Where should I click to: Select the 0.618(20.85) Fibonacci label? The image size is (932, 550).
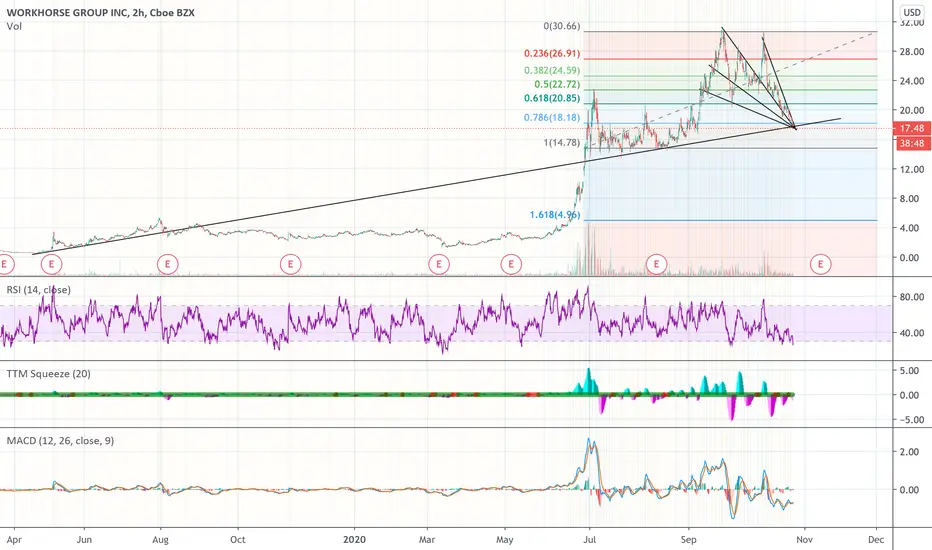pos(552,98)
